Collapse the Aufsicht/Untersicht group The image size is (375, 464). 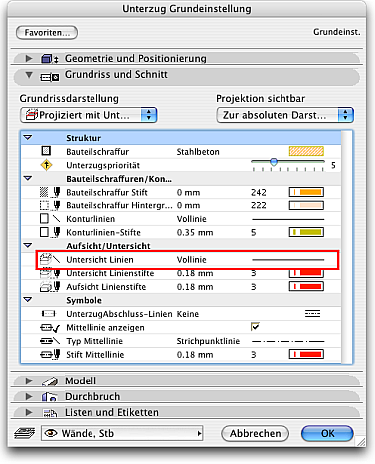tap(28, 245)
